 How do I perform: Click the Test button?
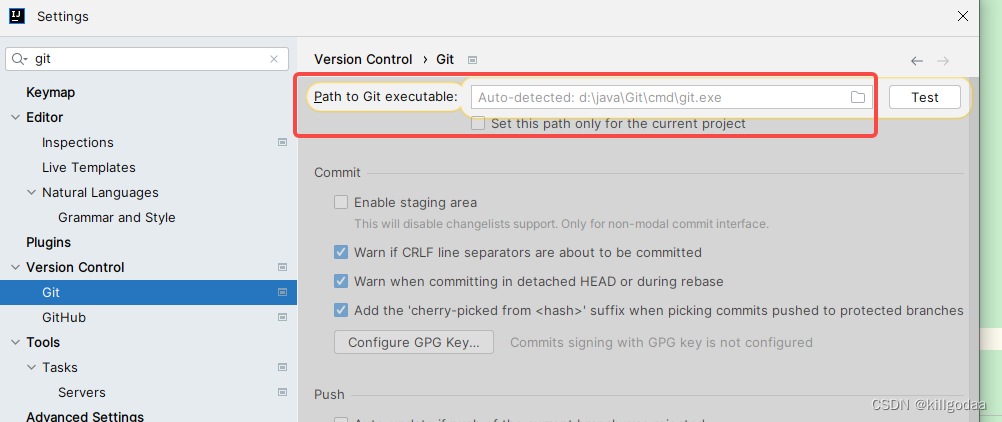[x=925, y=97]
